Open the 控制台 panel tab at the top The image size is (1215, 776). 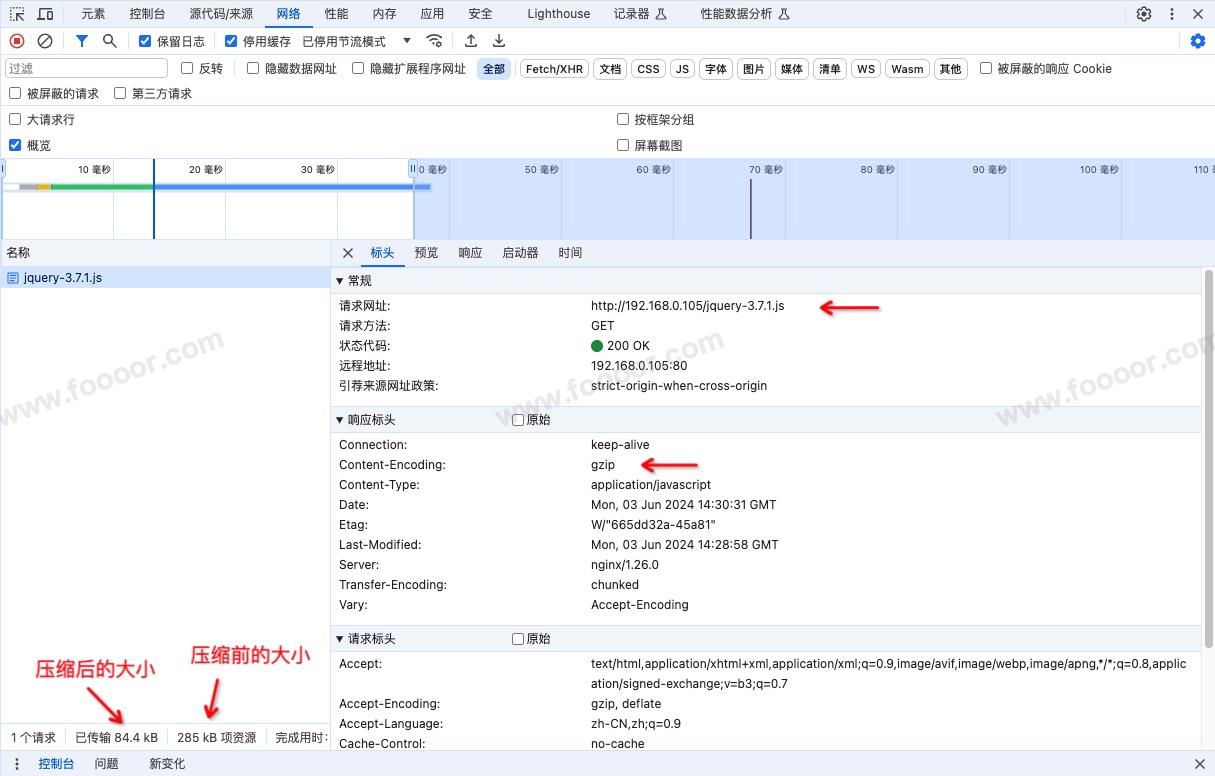point(147,14)
